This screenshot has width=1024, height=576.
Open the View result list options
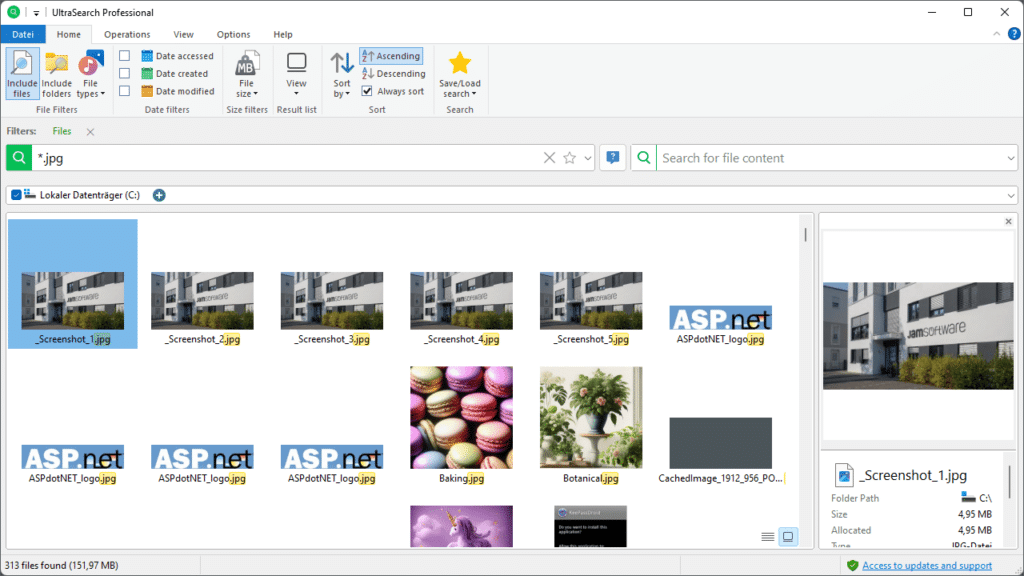tap(296, 74)
